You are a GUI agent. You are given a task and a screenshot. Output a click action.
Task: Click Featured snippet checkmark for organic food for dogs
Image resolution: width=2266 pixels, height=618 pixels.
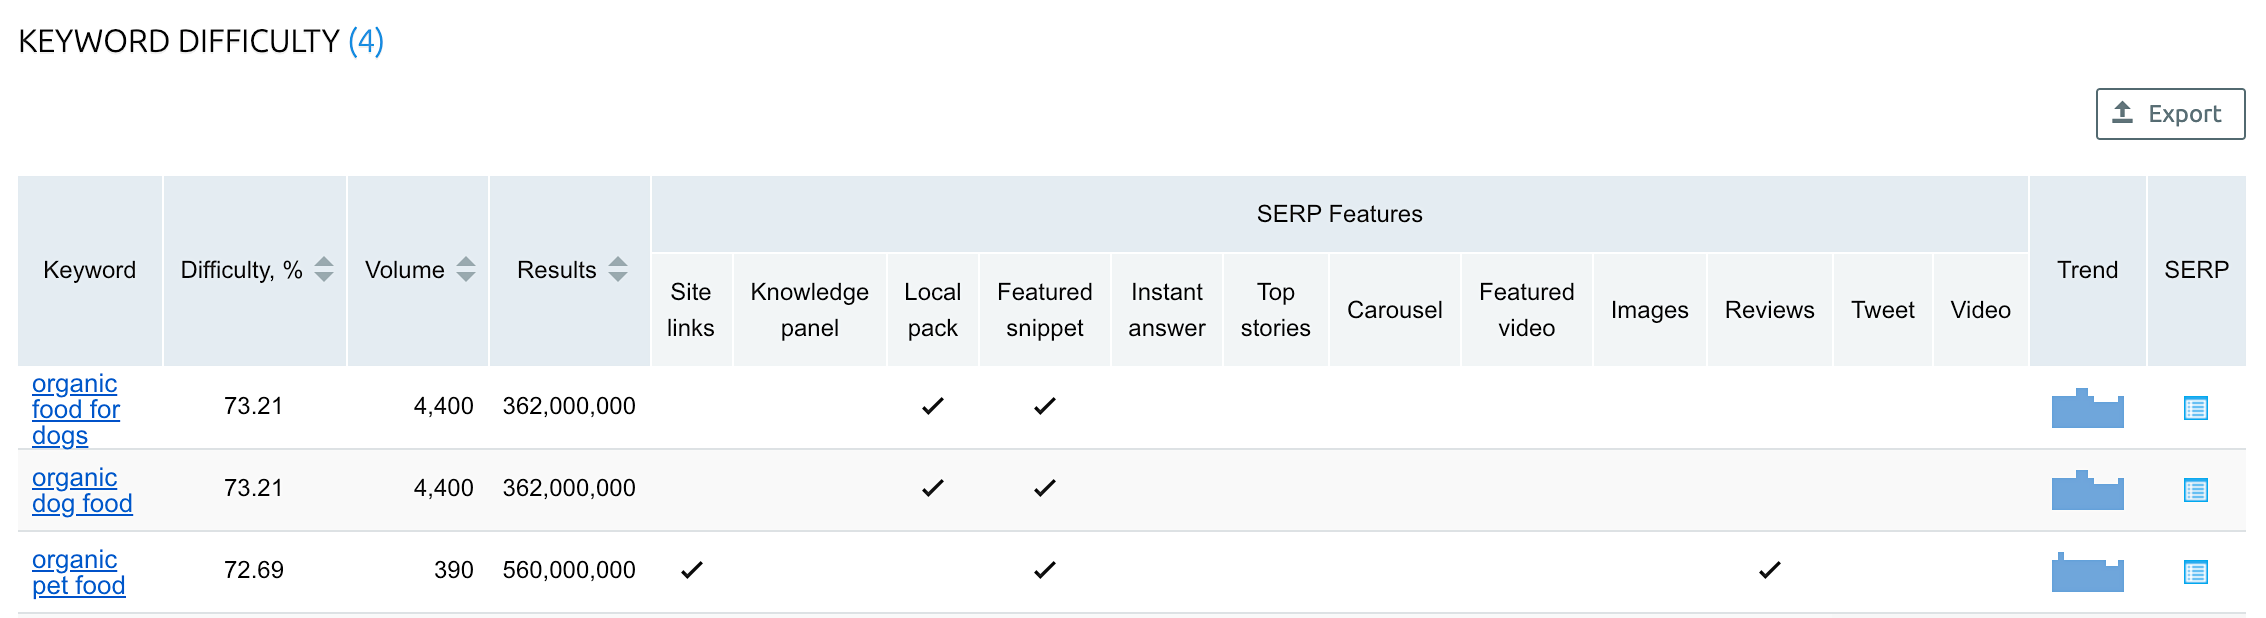click(1044, 406)
